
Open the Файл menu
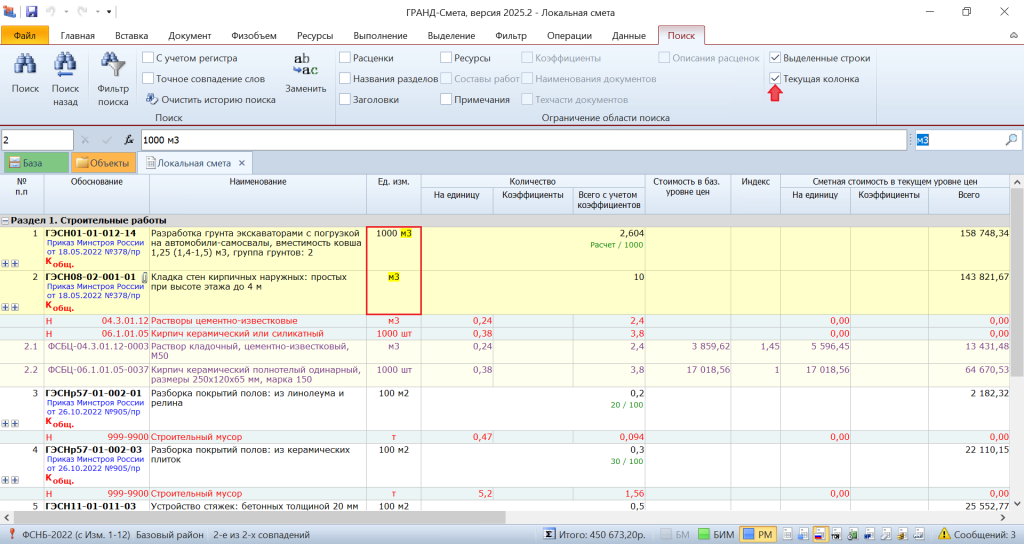(x=25, y=36)
